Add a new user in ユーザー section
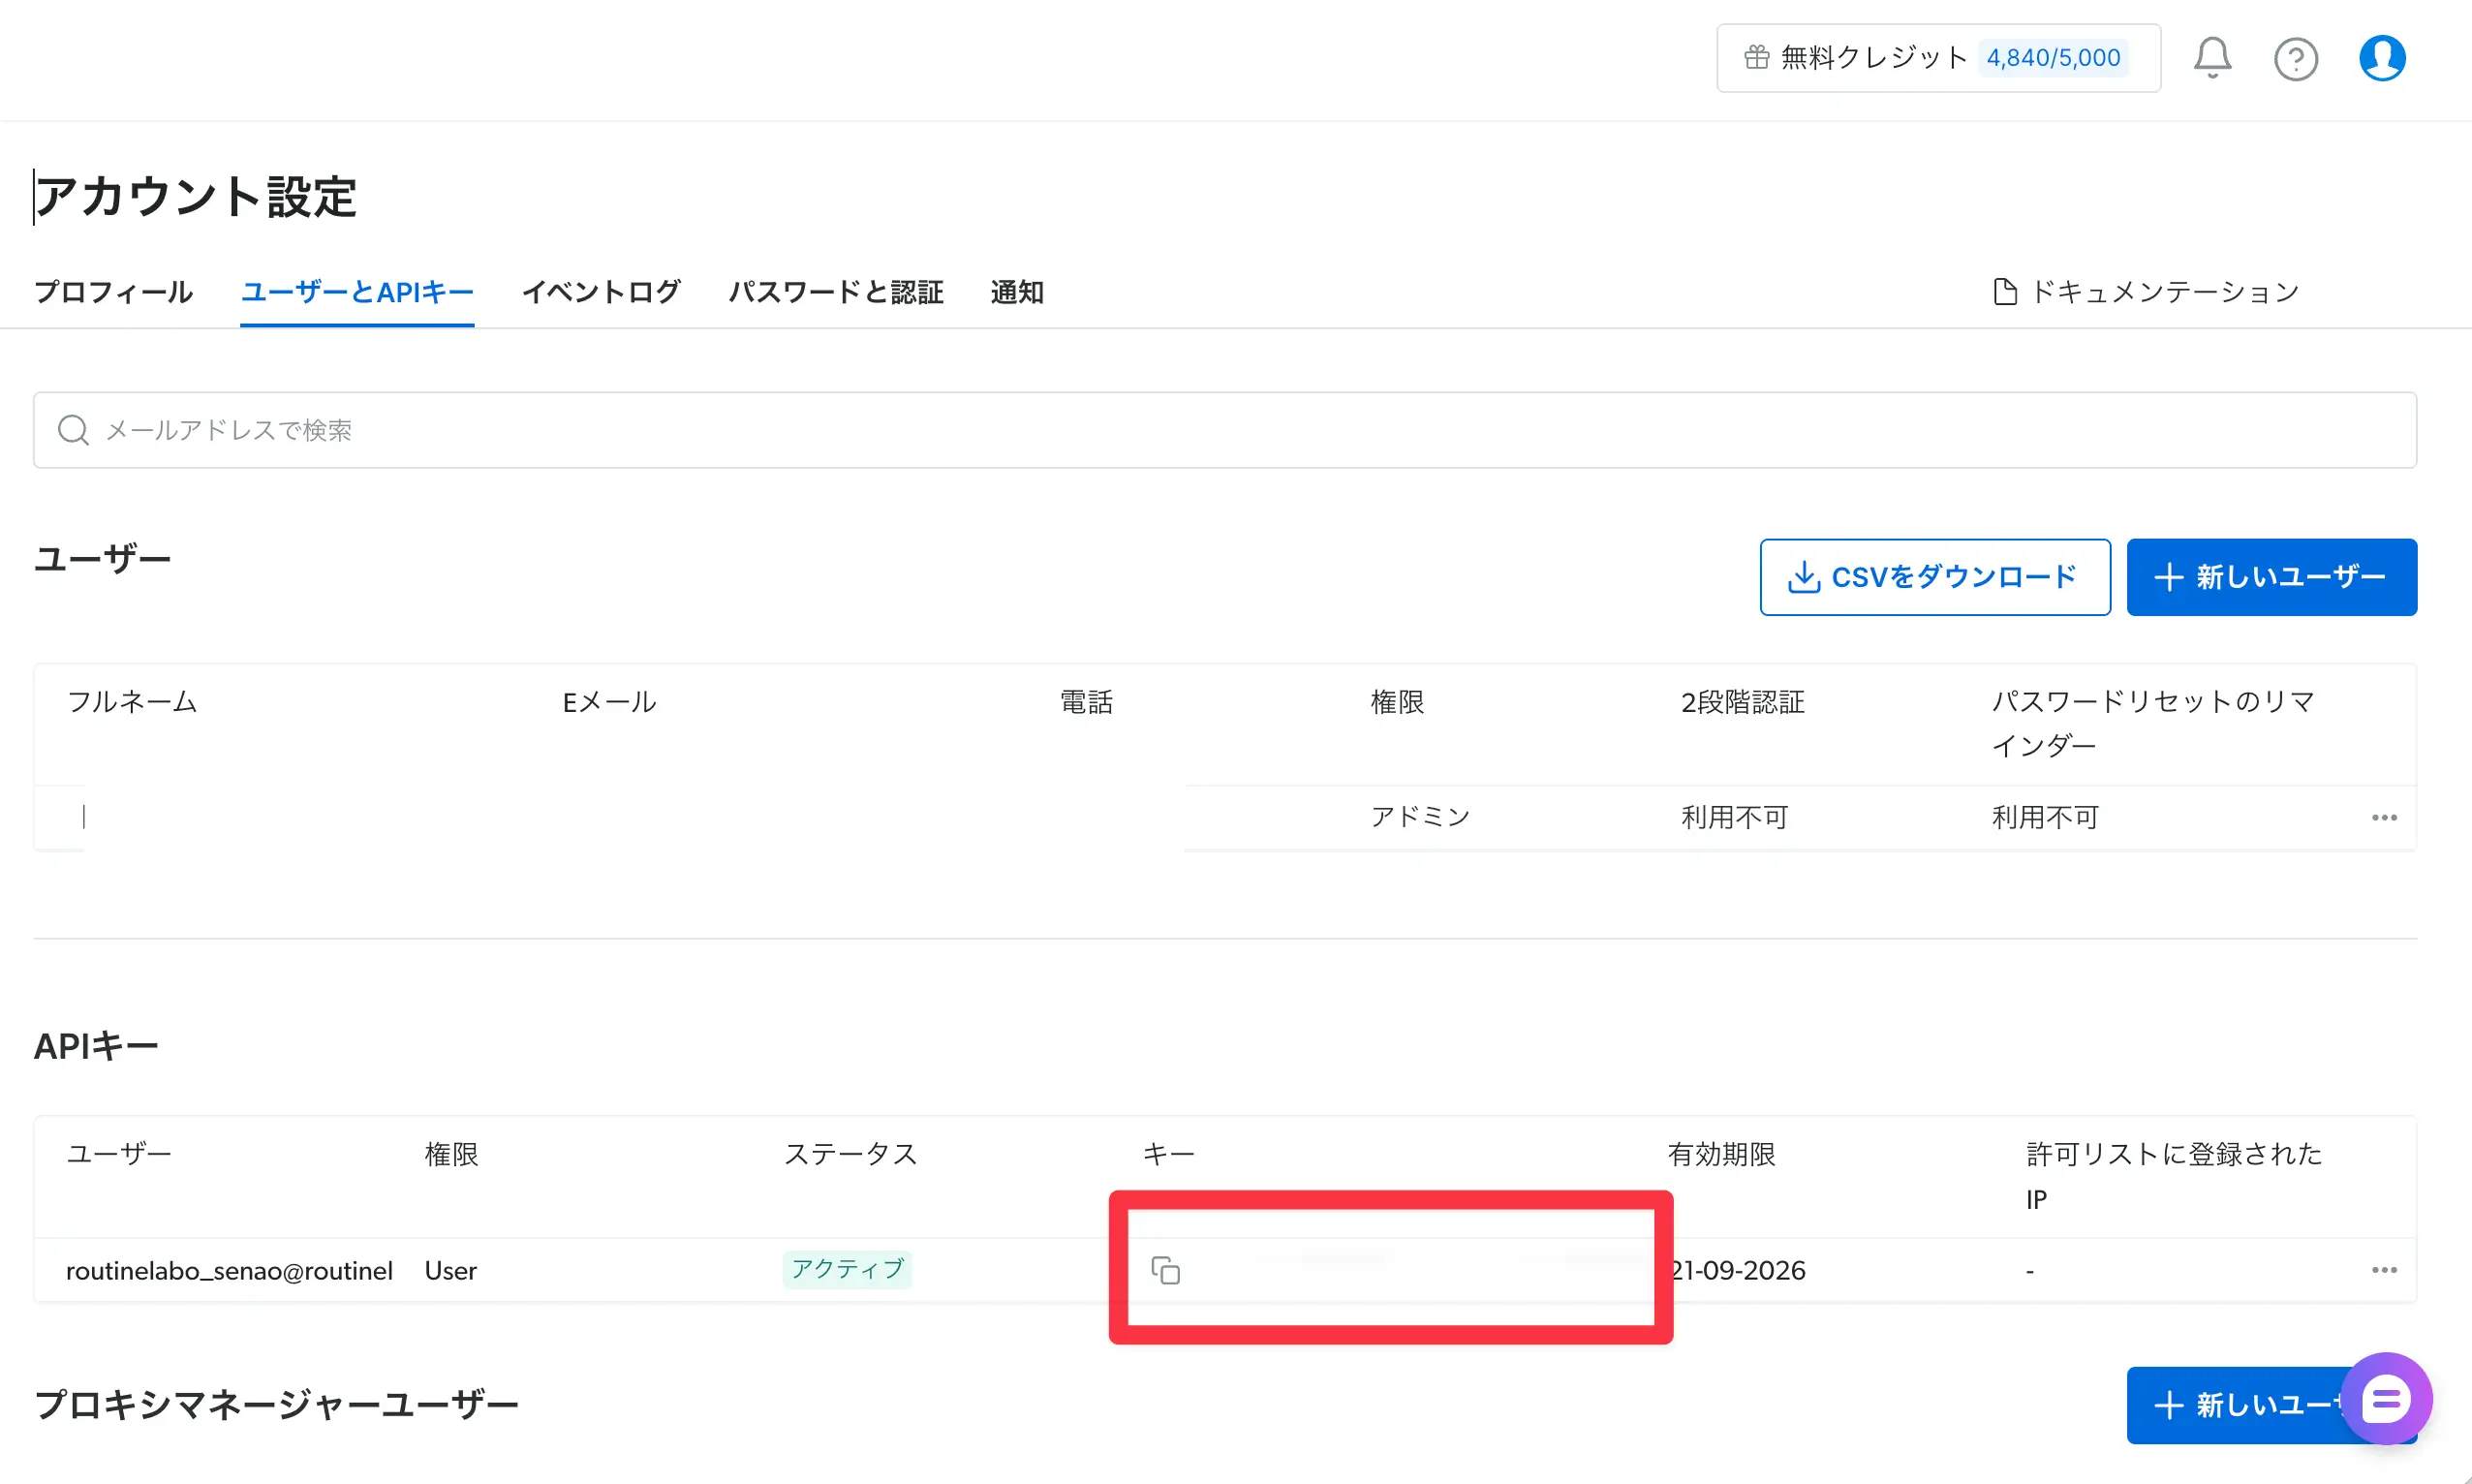 [x=2272, y=577]
